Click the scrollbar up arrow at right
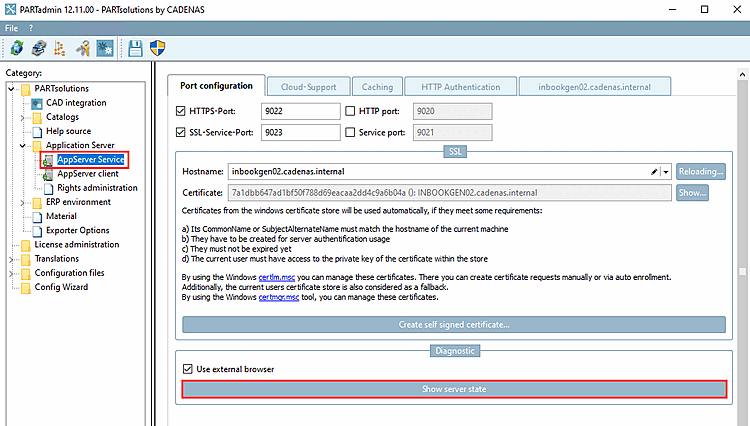 tap(742, 74)
